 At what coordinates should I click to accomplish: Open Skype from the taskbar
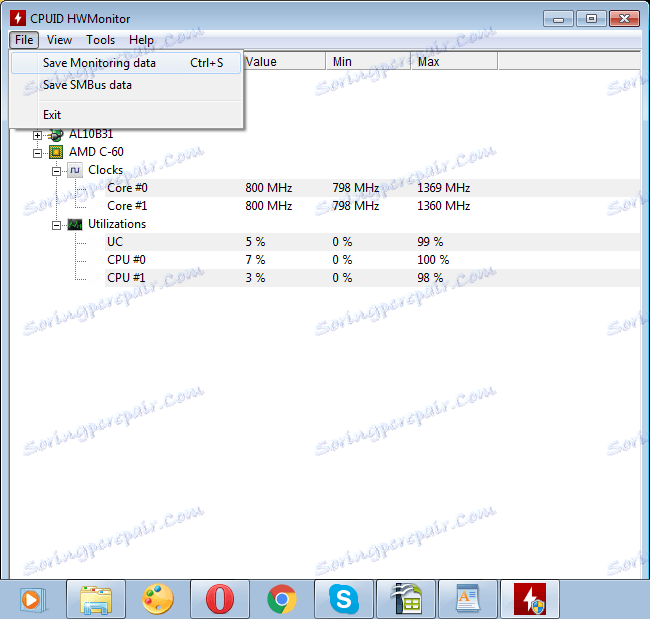[x=344, y=600]
